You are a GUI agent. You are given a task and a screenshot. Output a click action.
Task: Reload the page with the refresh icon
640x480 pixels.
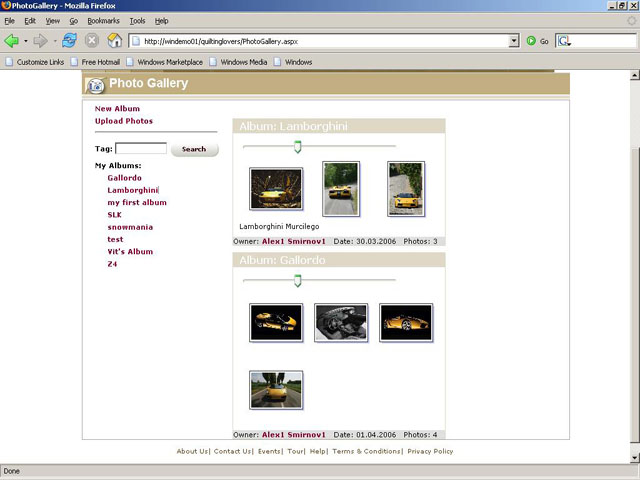[x=69, y=41]
